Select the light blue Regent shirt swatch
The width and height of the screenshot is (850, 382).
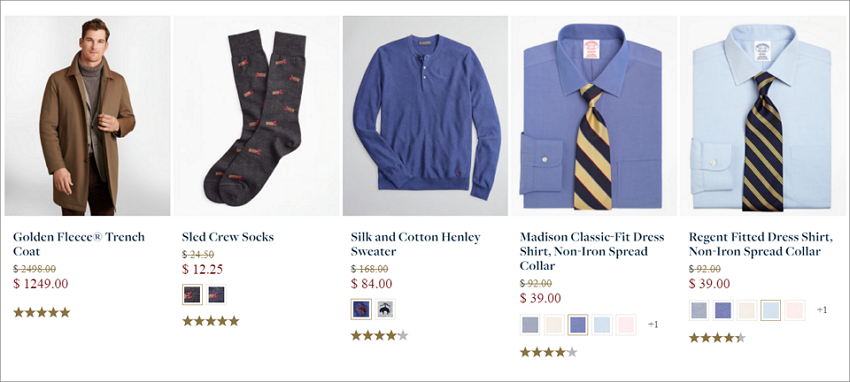point(771,310)
